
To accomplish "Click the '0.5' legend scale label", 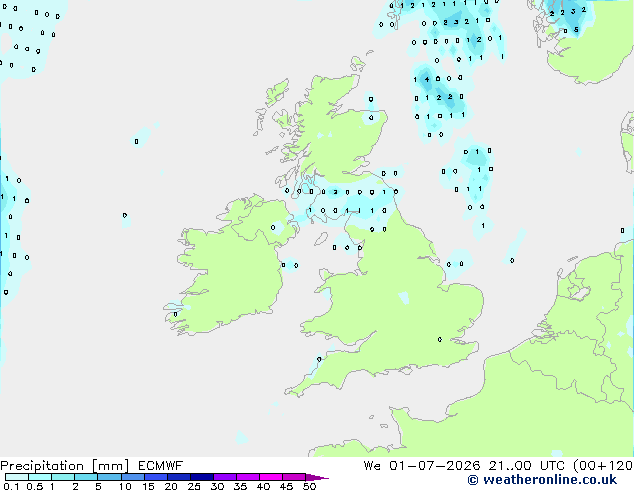I will pos(35,486).
